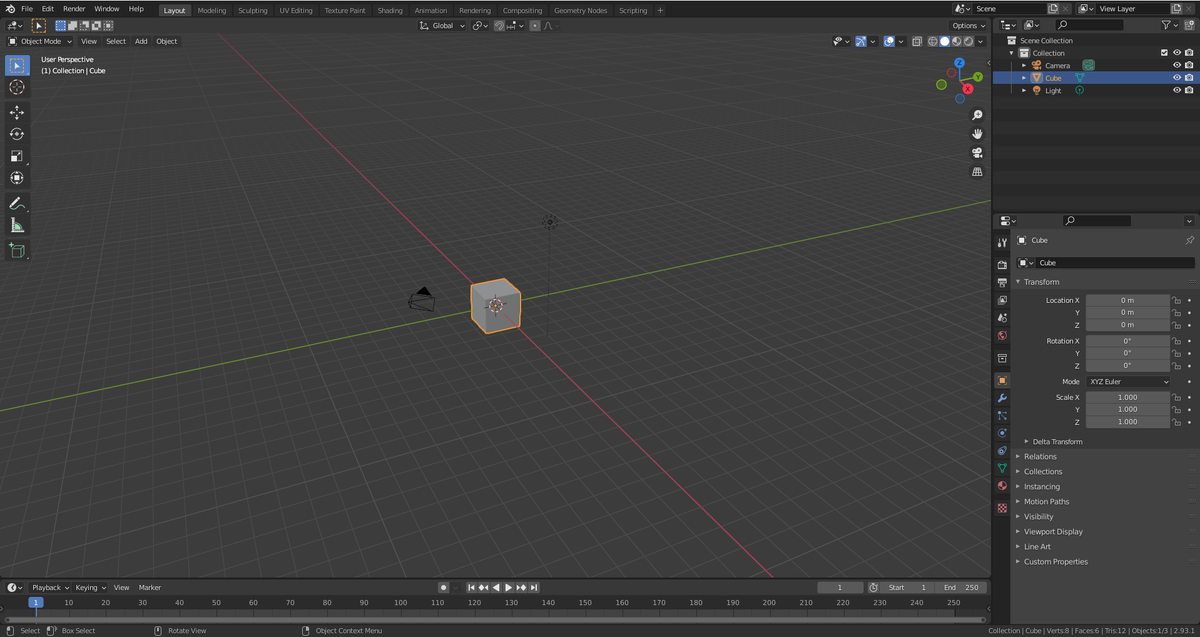The width and height of the screenshot is (1200, 637).
Task: Open Global transform orientation dropdown
Action: click(x=442, y=26)
